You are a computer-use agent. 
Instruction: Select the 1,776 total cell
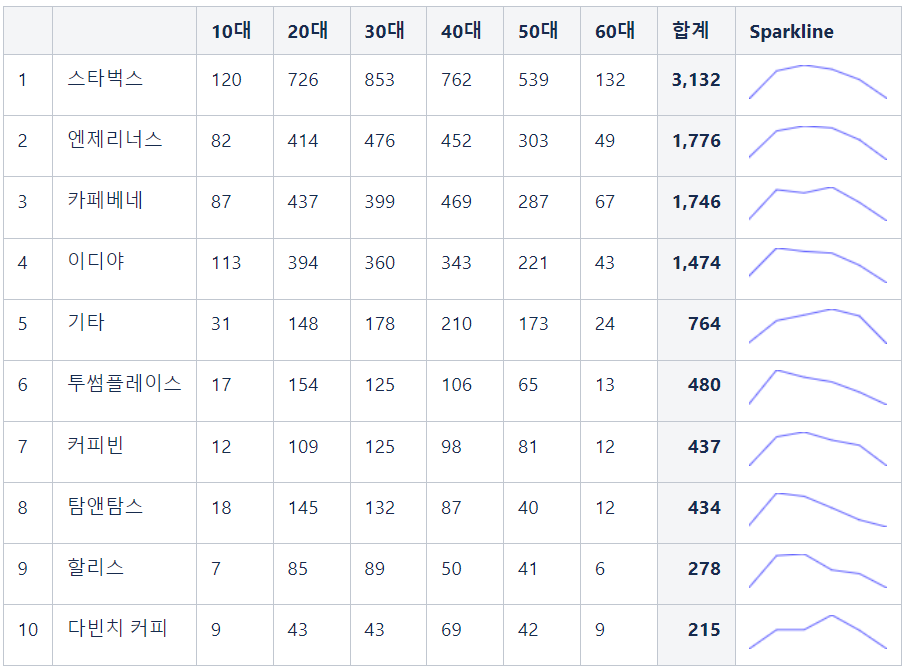click(x=696, y=140)
